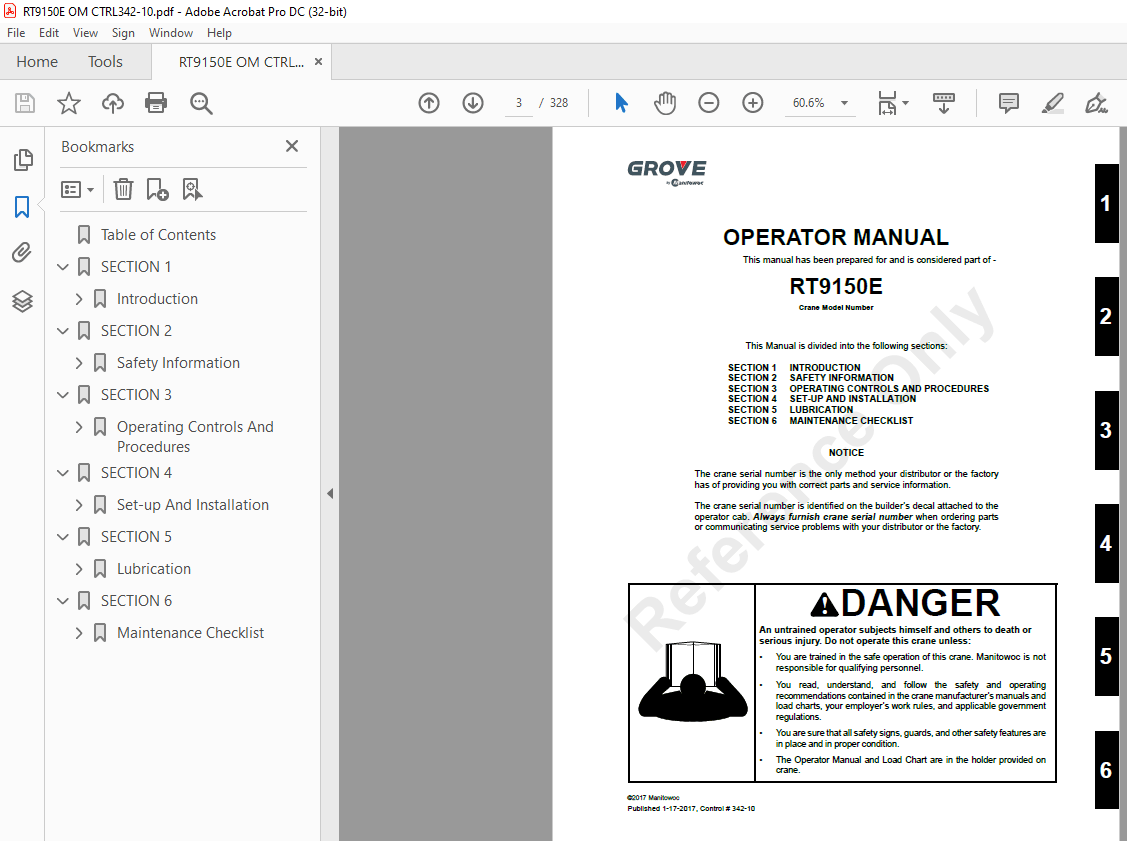Open the View menu
The image size is (1127, 841).
pos(85,32)
